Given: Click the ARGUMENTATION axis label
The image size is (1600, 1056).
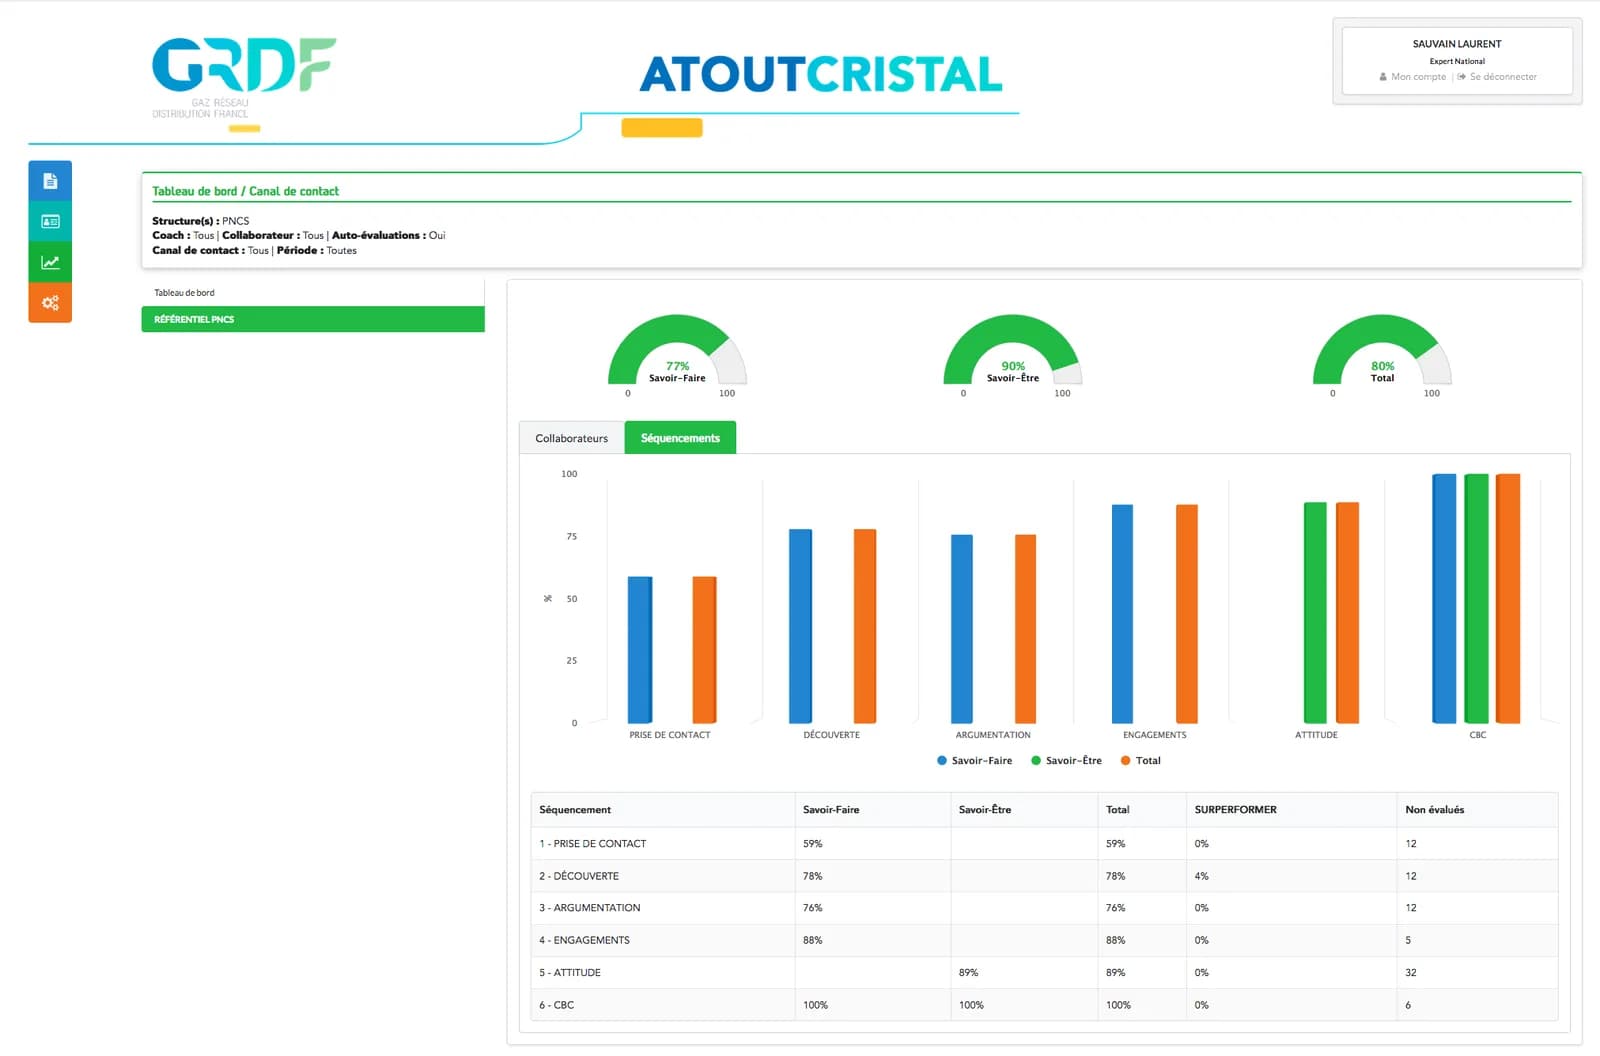Looking at the screenshot, I should (x=993, y=735).
